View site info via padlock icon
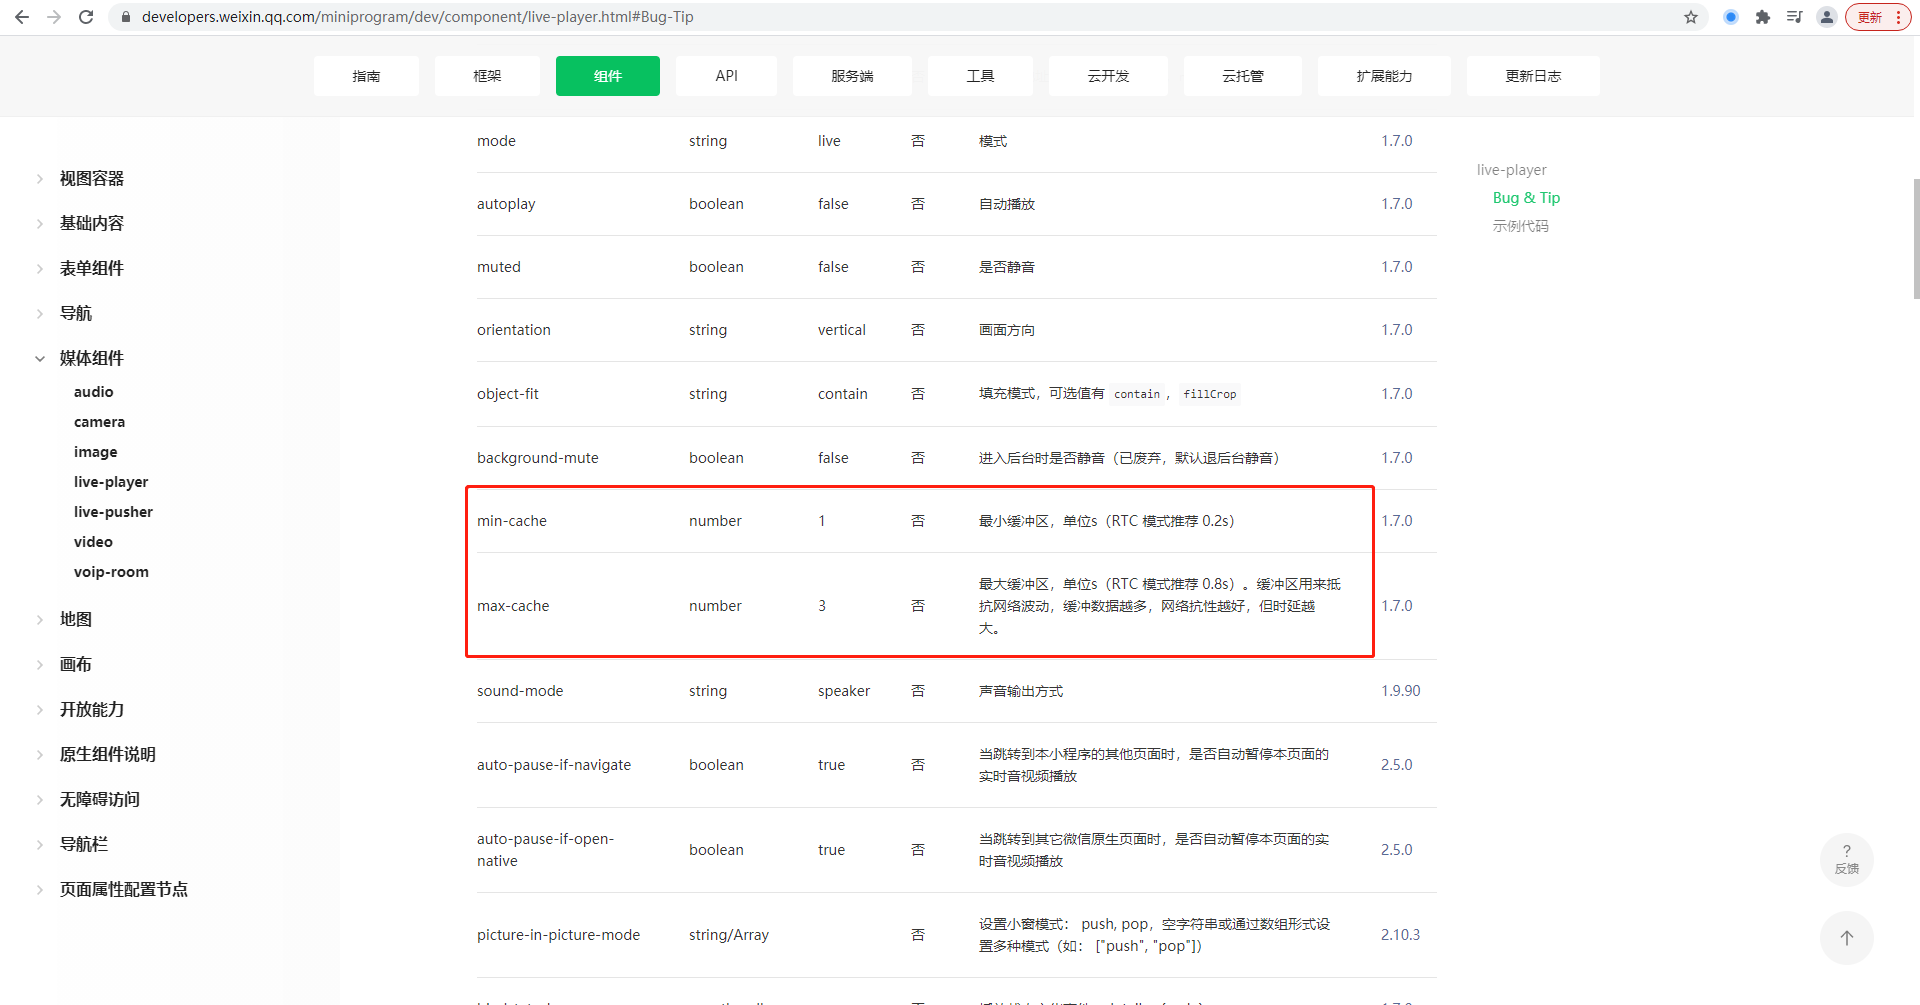The image size is (1920, 1005). [126, 17]
